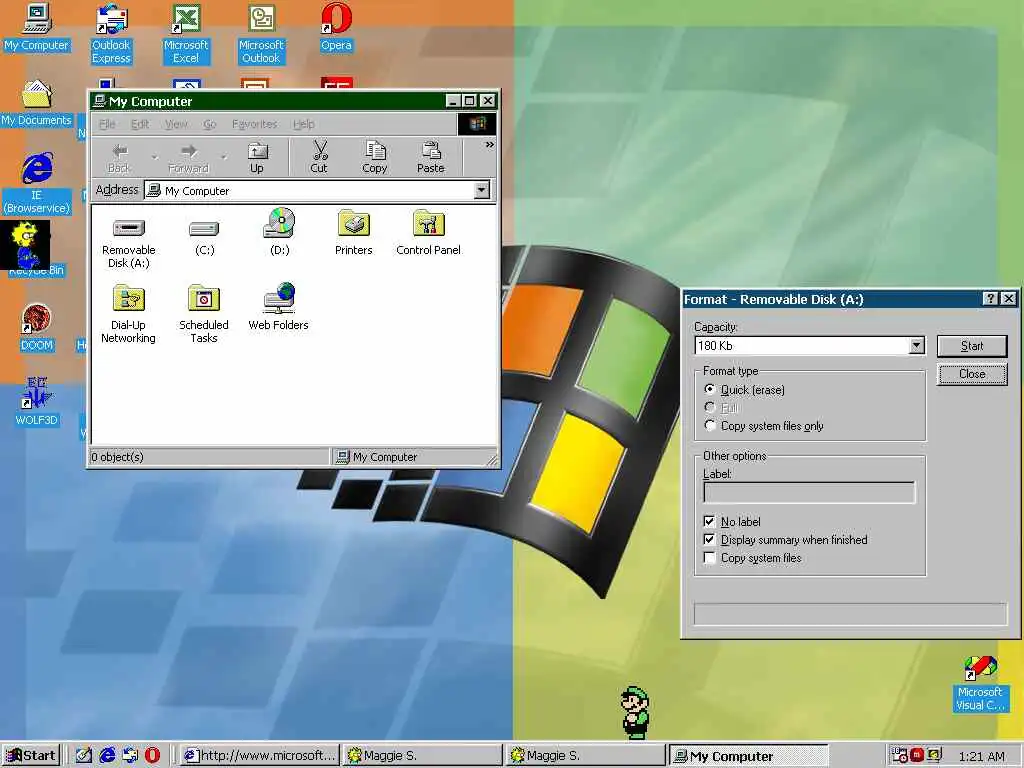The image size is (1024, 768).
Task: Click Start in the Format dialog
Action: point(972,346)
